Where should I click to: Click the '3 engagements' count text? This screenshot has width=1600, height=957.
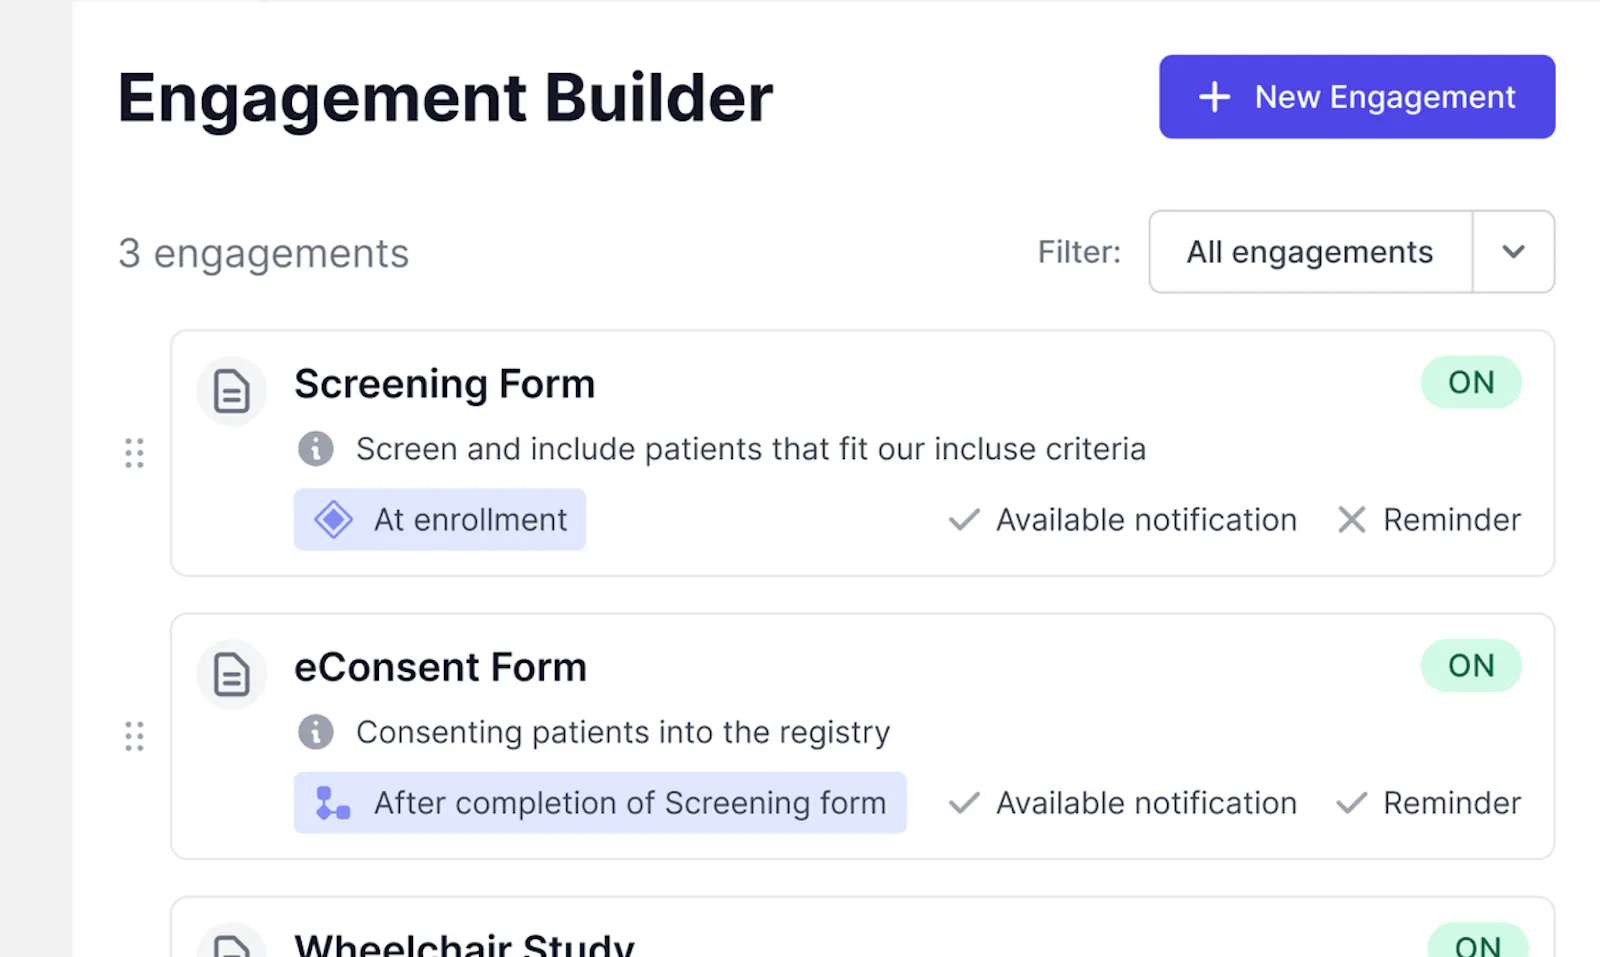click(264, 253)
